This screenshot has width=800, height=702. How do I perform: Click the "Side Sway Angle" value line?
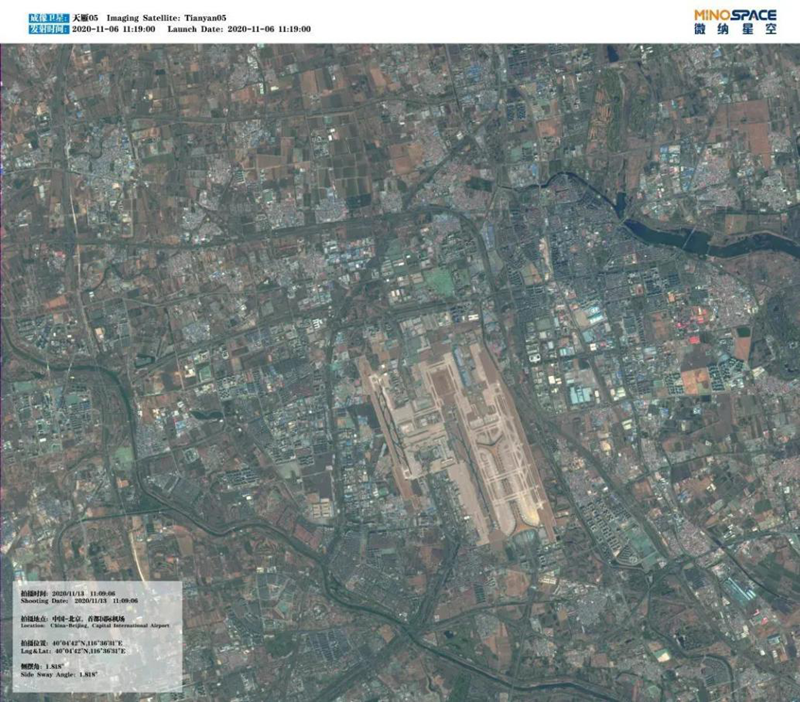point(62,677)
